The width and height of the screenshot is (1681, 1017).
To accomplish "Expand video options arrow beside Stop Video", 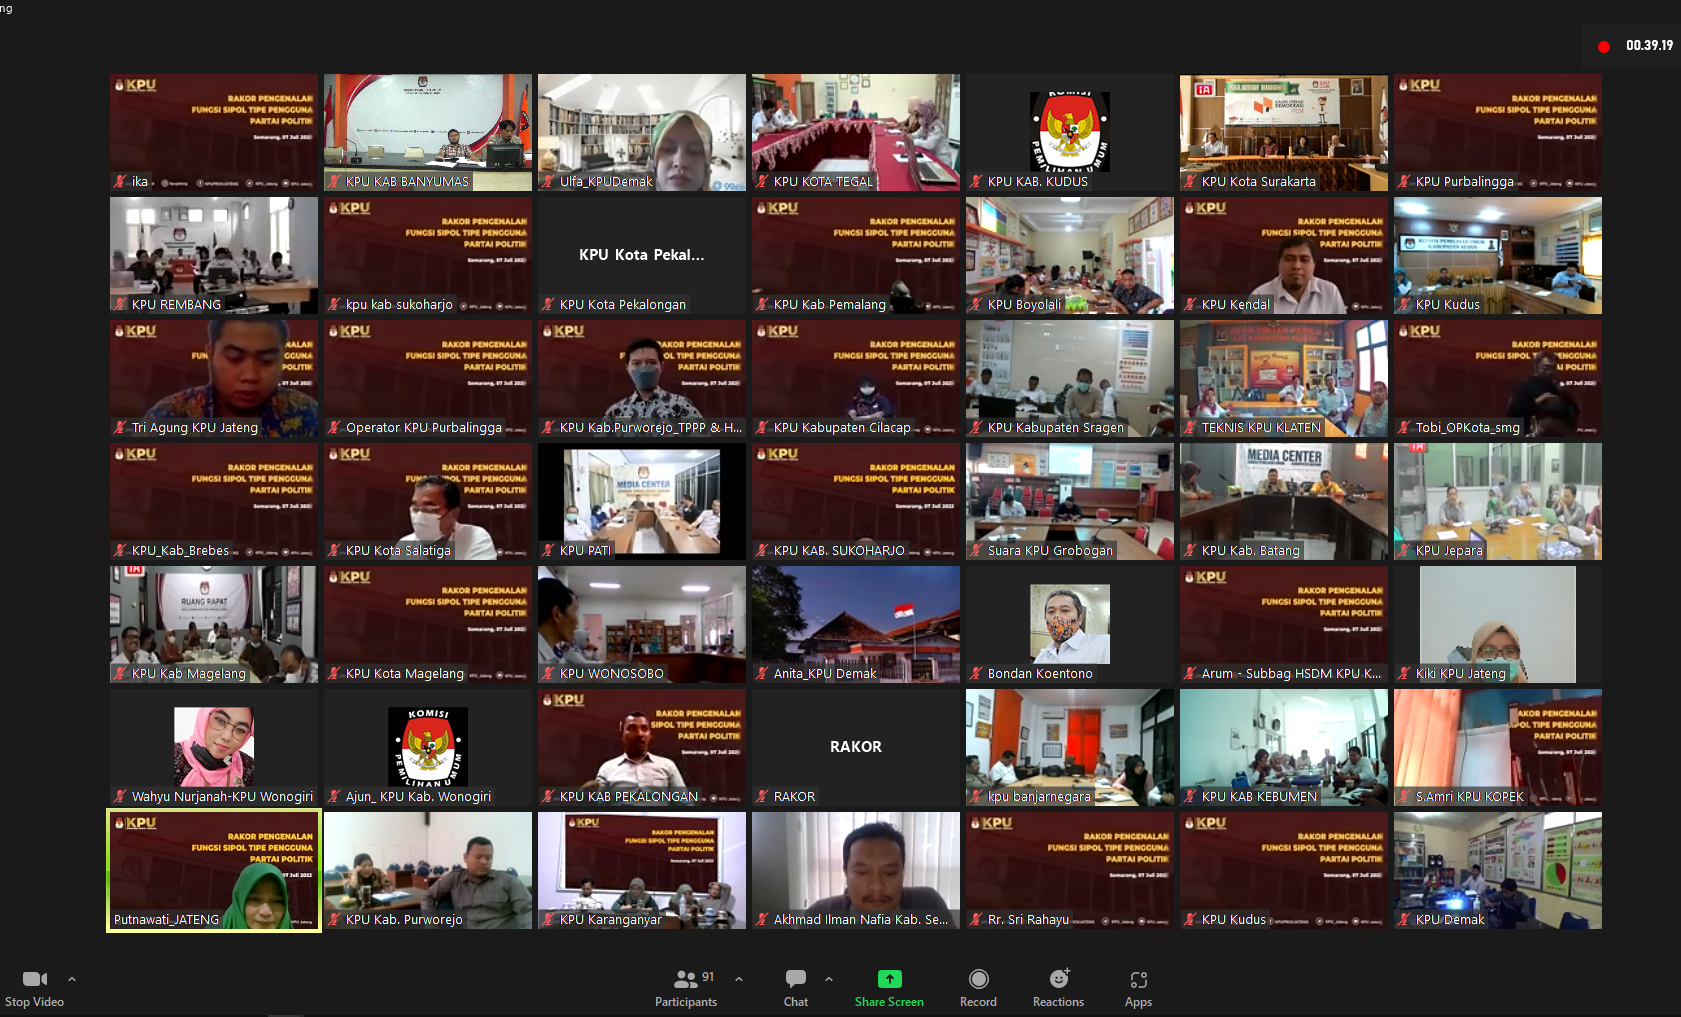I will point(72,979).
